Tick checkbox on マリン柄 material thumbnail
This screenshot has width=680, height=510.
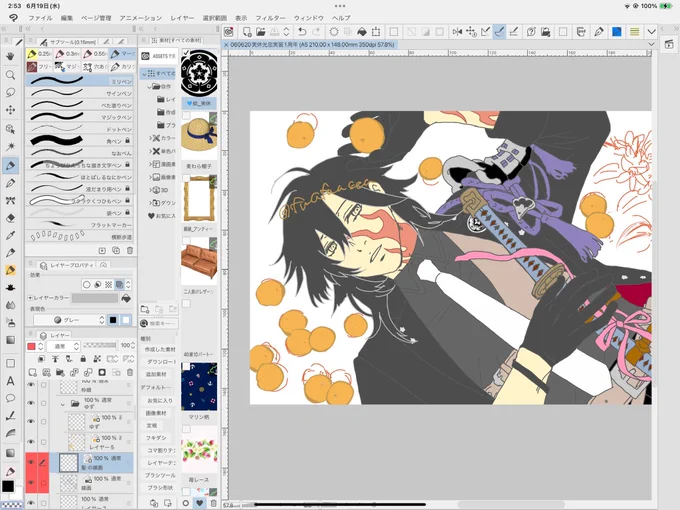click(186, 366)
